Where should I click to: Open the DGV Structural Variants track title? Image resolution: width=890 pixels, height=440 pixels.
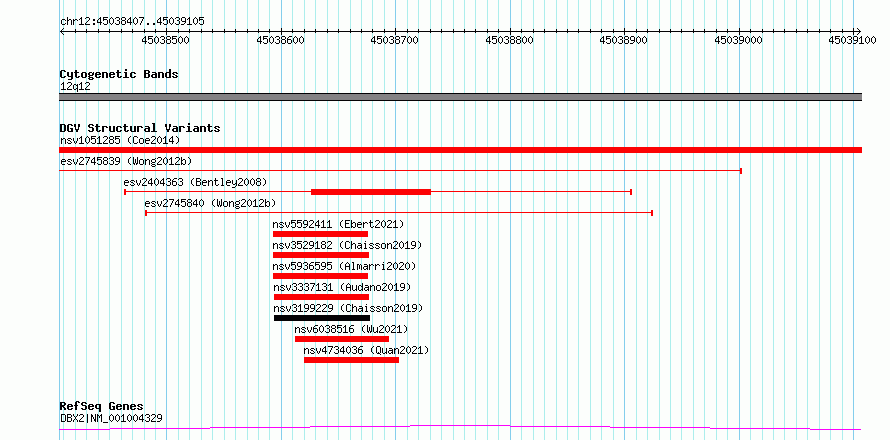(140, 128)
